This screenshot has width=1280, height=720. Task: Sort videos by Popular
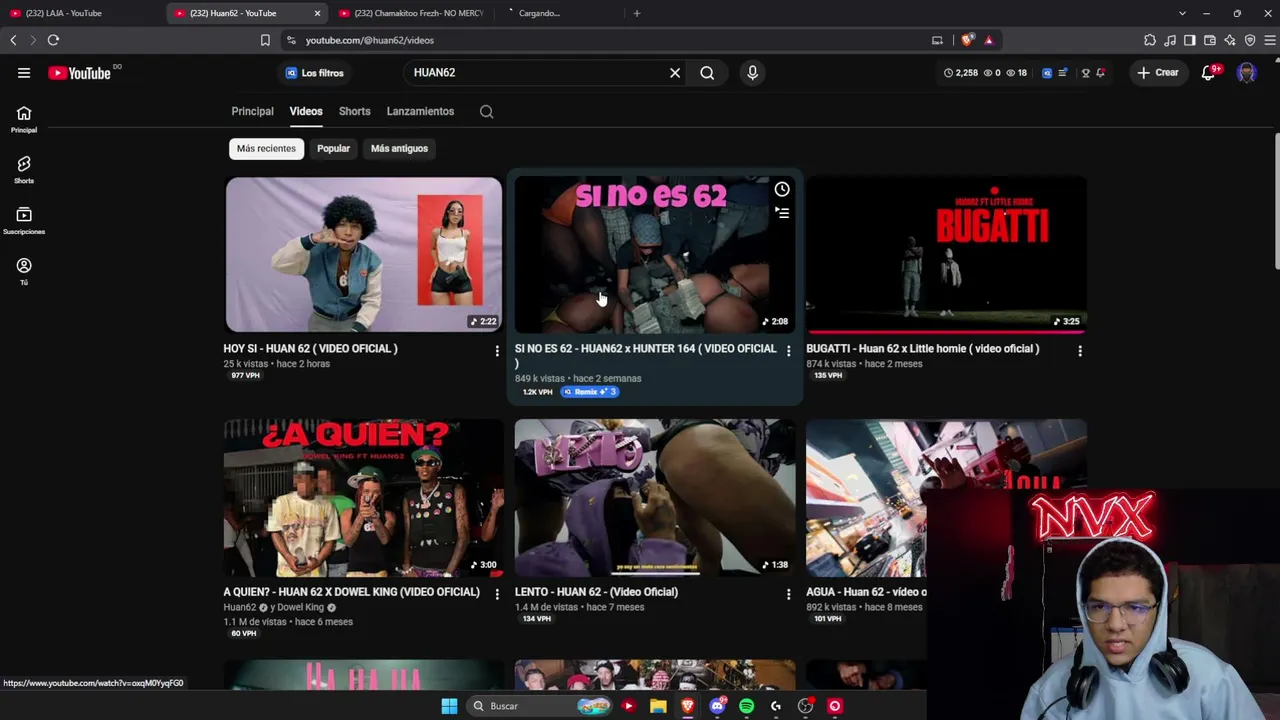click(333, 149)
